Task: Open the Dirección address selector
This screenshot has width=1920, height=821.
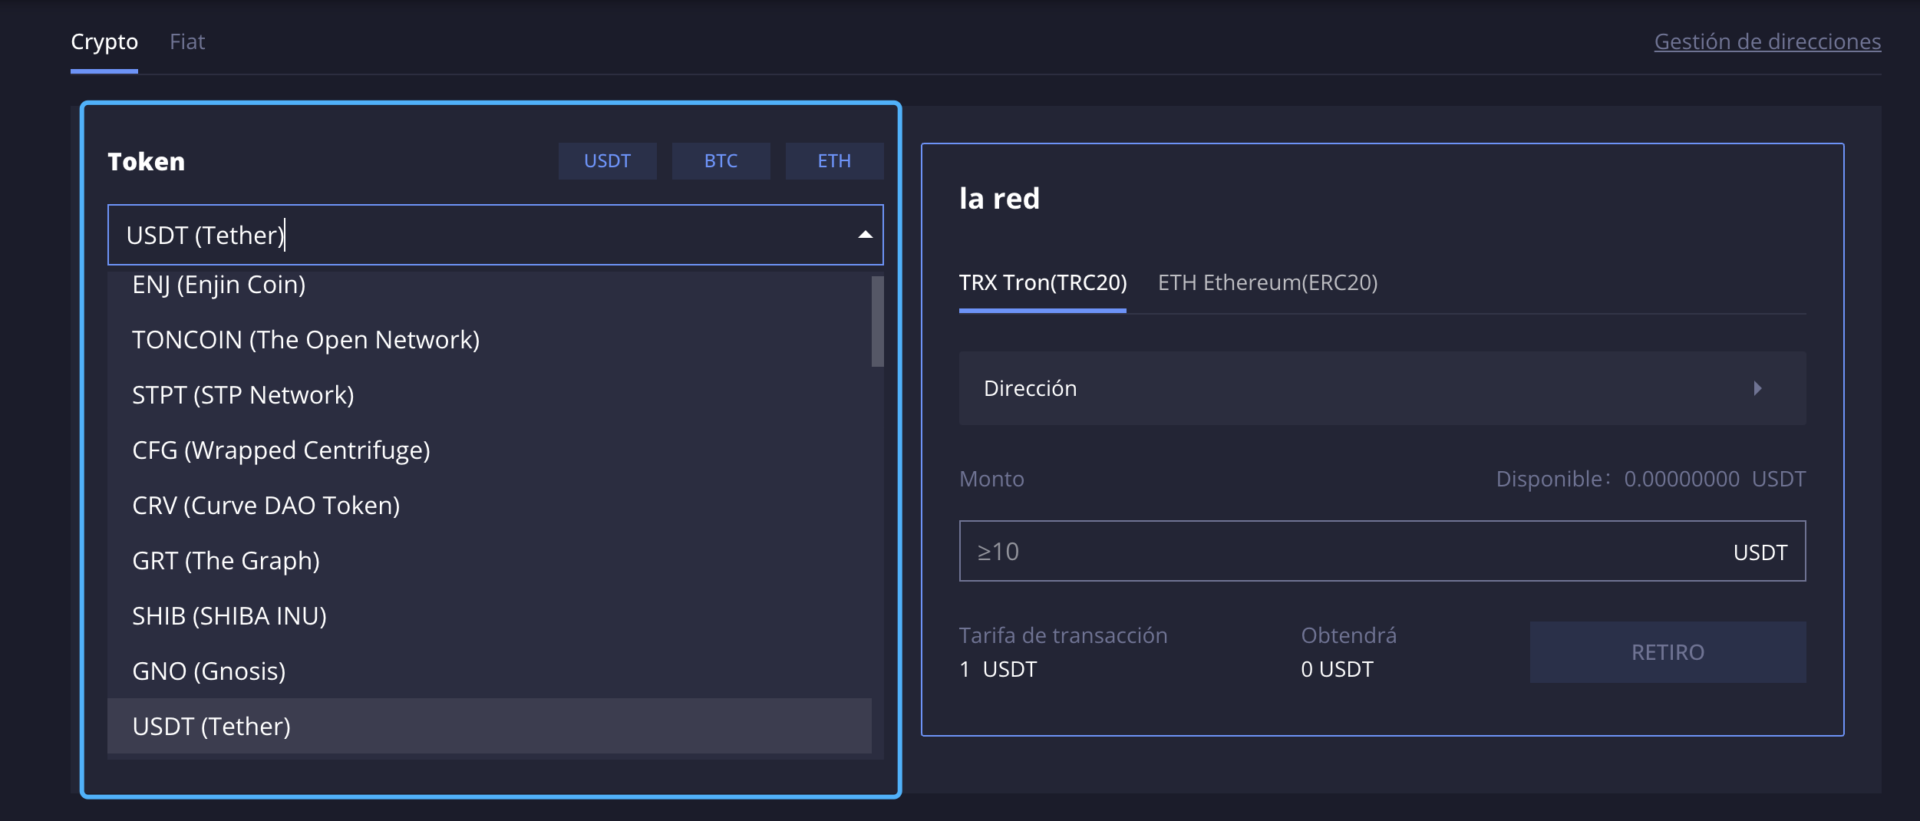Action: pos(1382,388)
